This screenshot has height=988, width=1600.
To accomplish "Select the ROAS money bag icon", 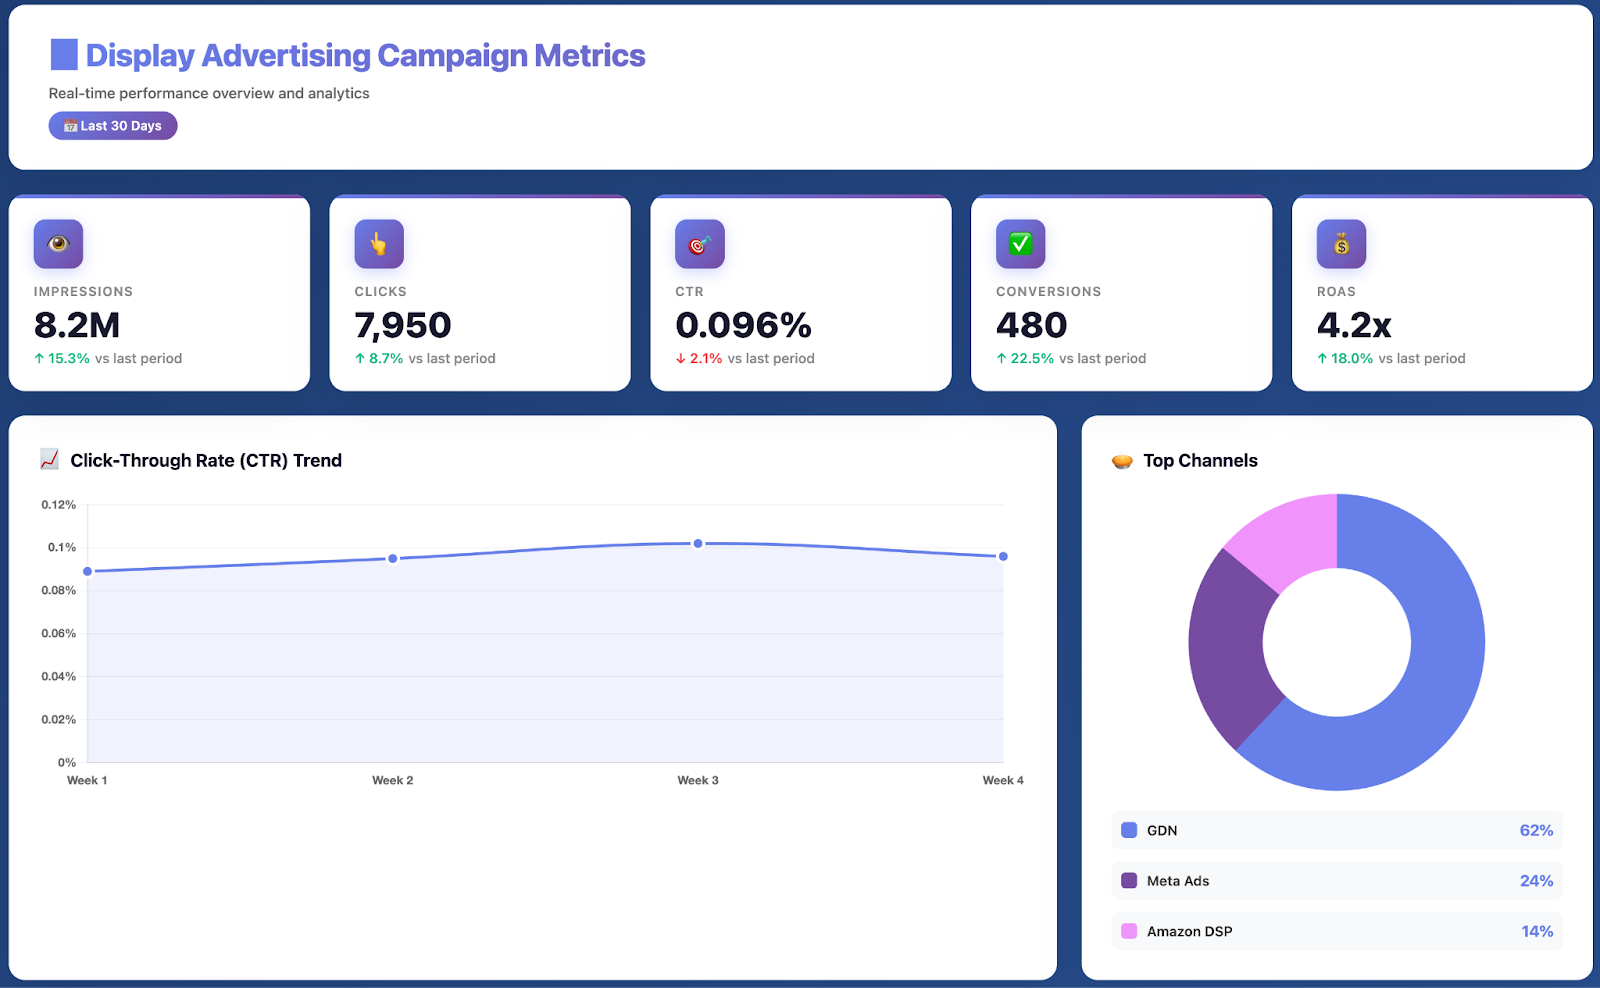I will click(x=1341, y=243).
